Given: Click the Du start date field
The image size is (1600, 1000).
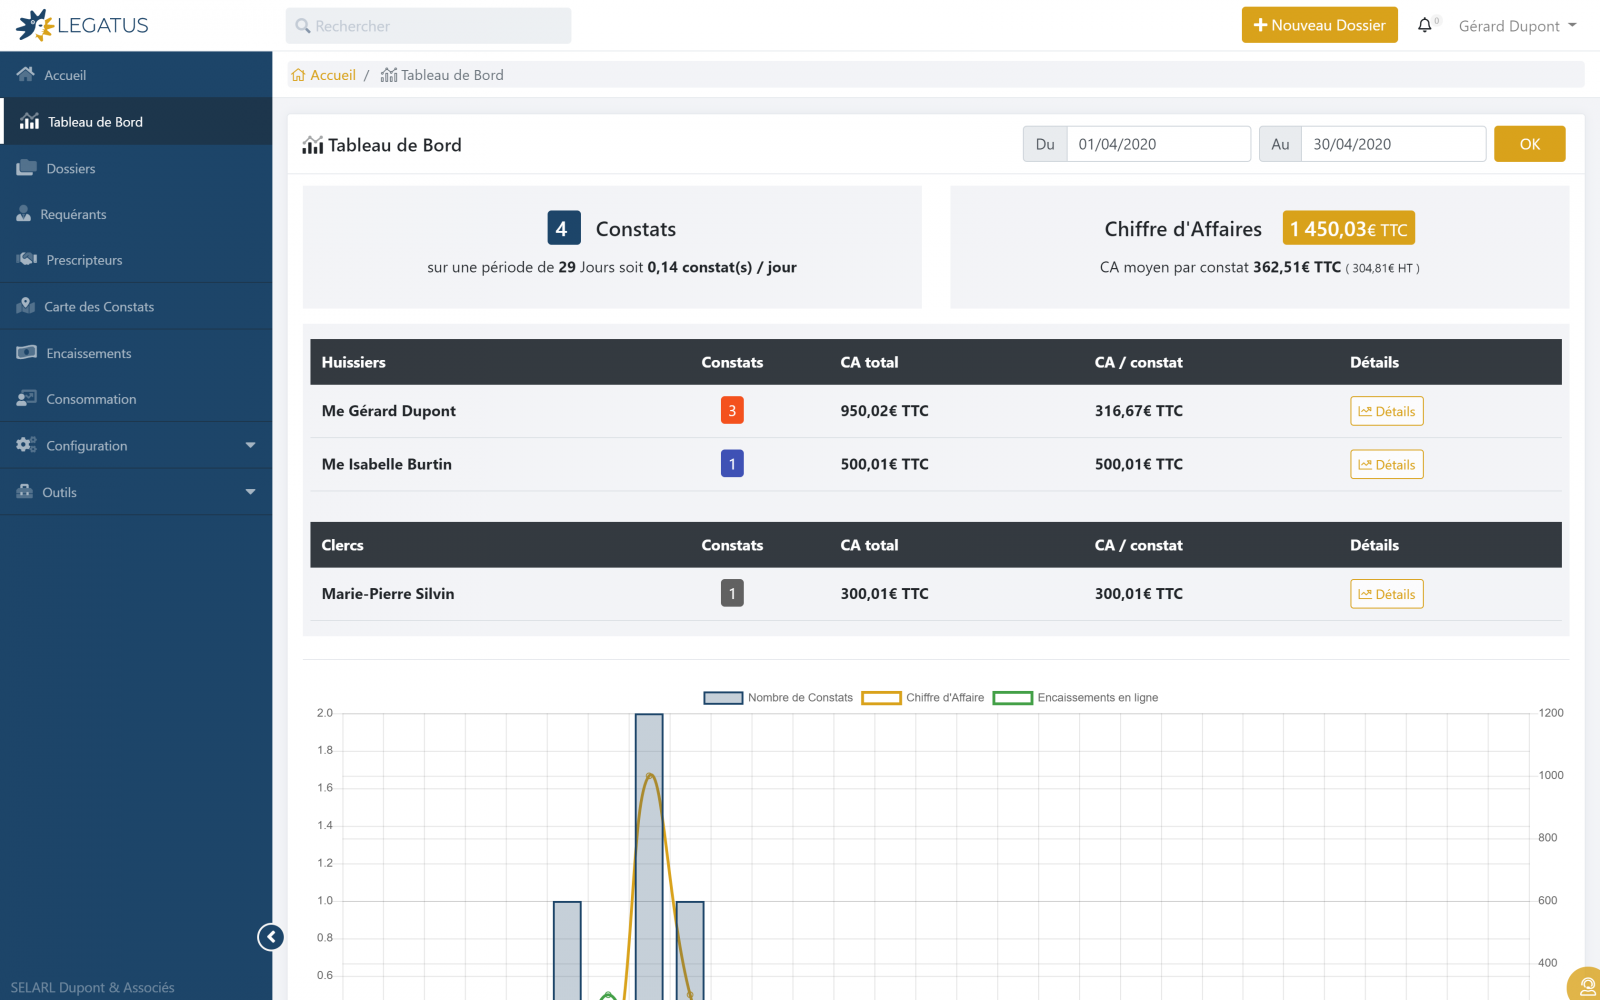Looking at the screenshot, I should click(x=1158, y=144).
